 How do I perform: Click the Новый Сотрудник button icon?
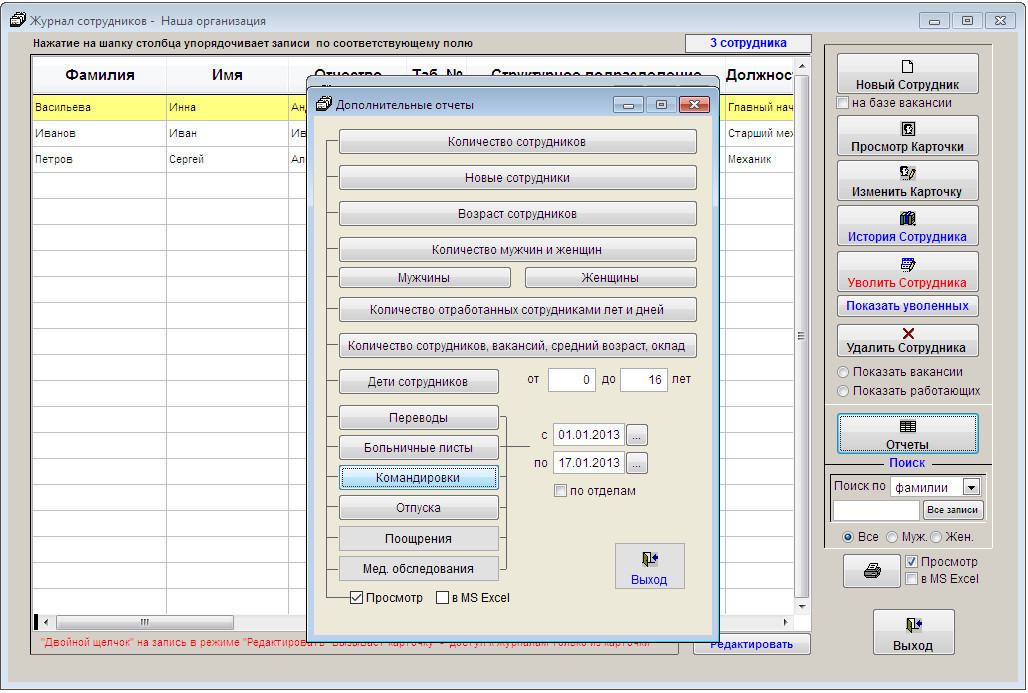[x=907, y=67]
